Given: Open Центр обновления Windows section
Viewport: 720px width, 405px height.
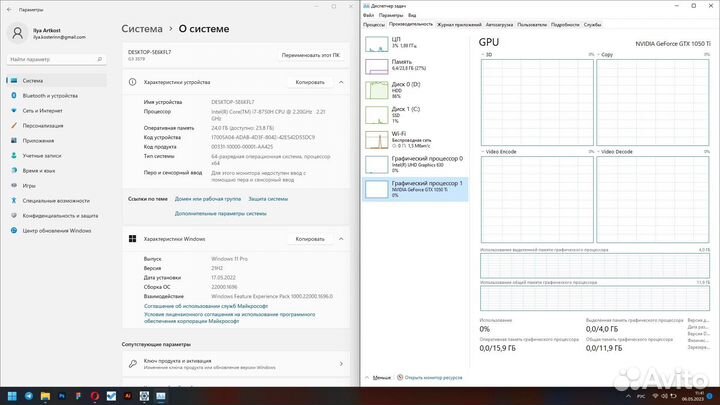Looking at the screenshot, I should click(56, 231).
